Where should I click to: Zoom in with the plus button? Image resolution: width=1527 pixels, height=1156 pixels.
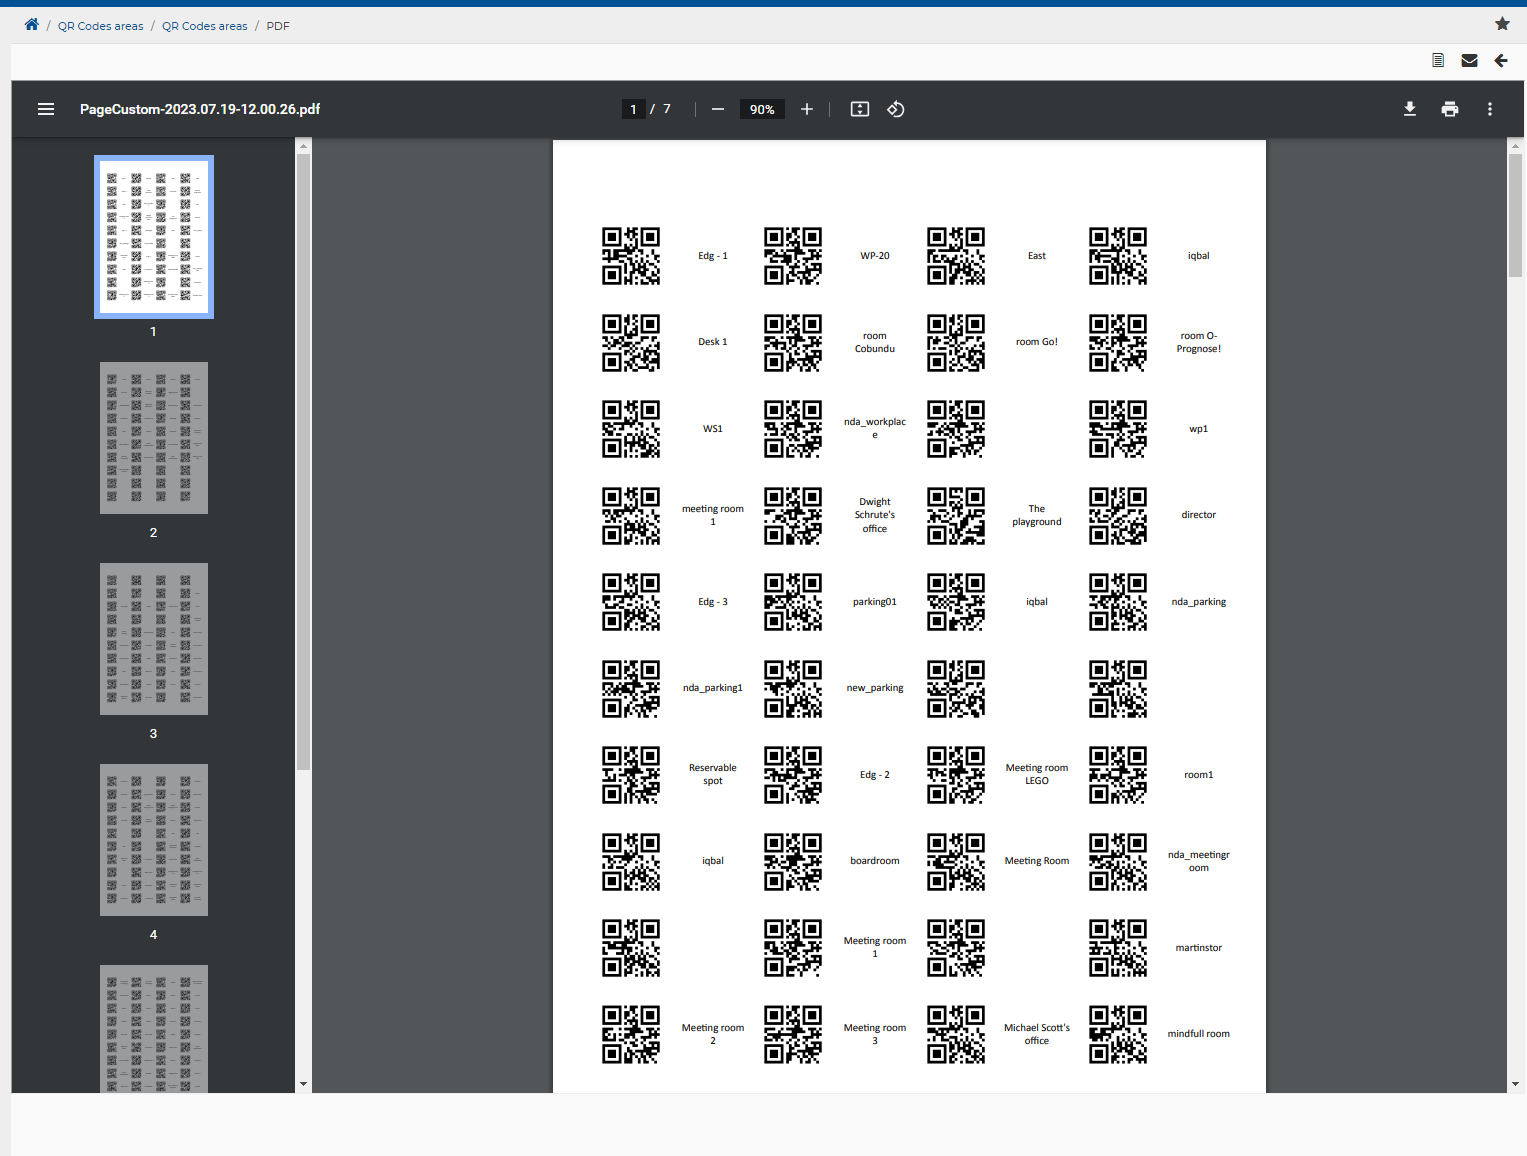(807, 109)
